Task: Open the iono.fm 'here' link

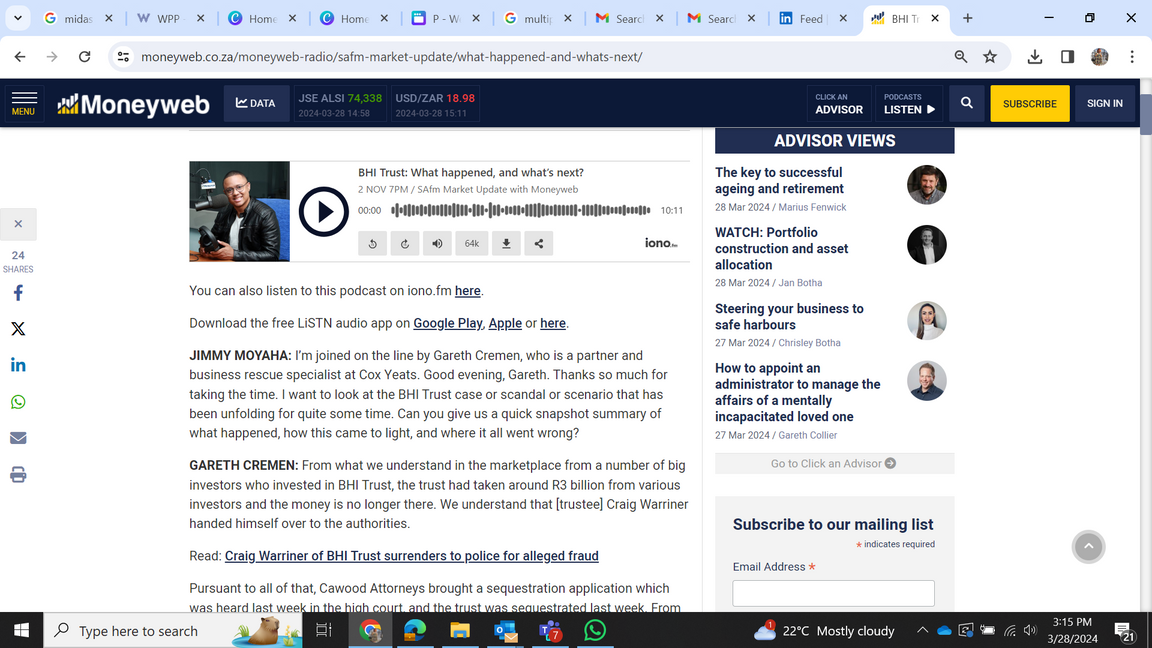Action: point(467,291)
